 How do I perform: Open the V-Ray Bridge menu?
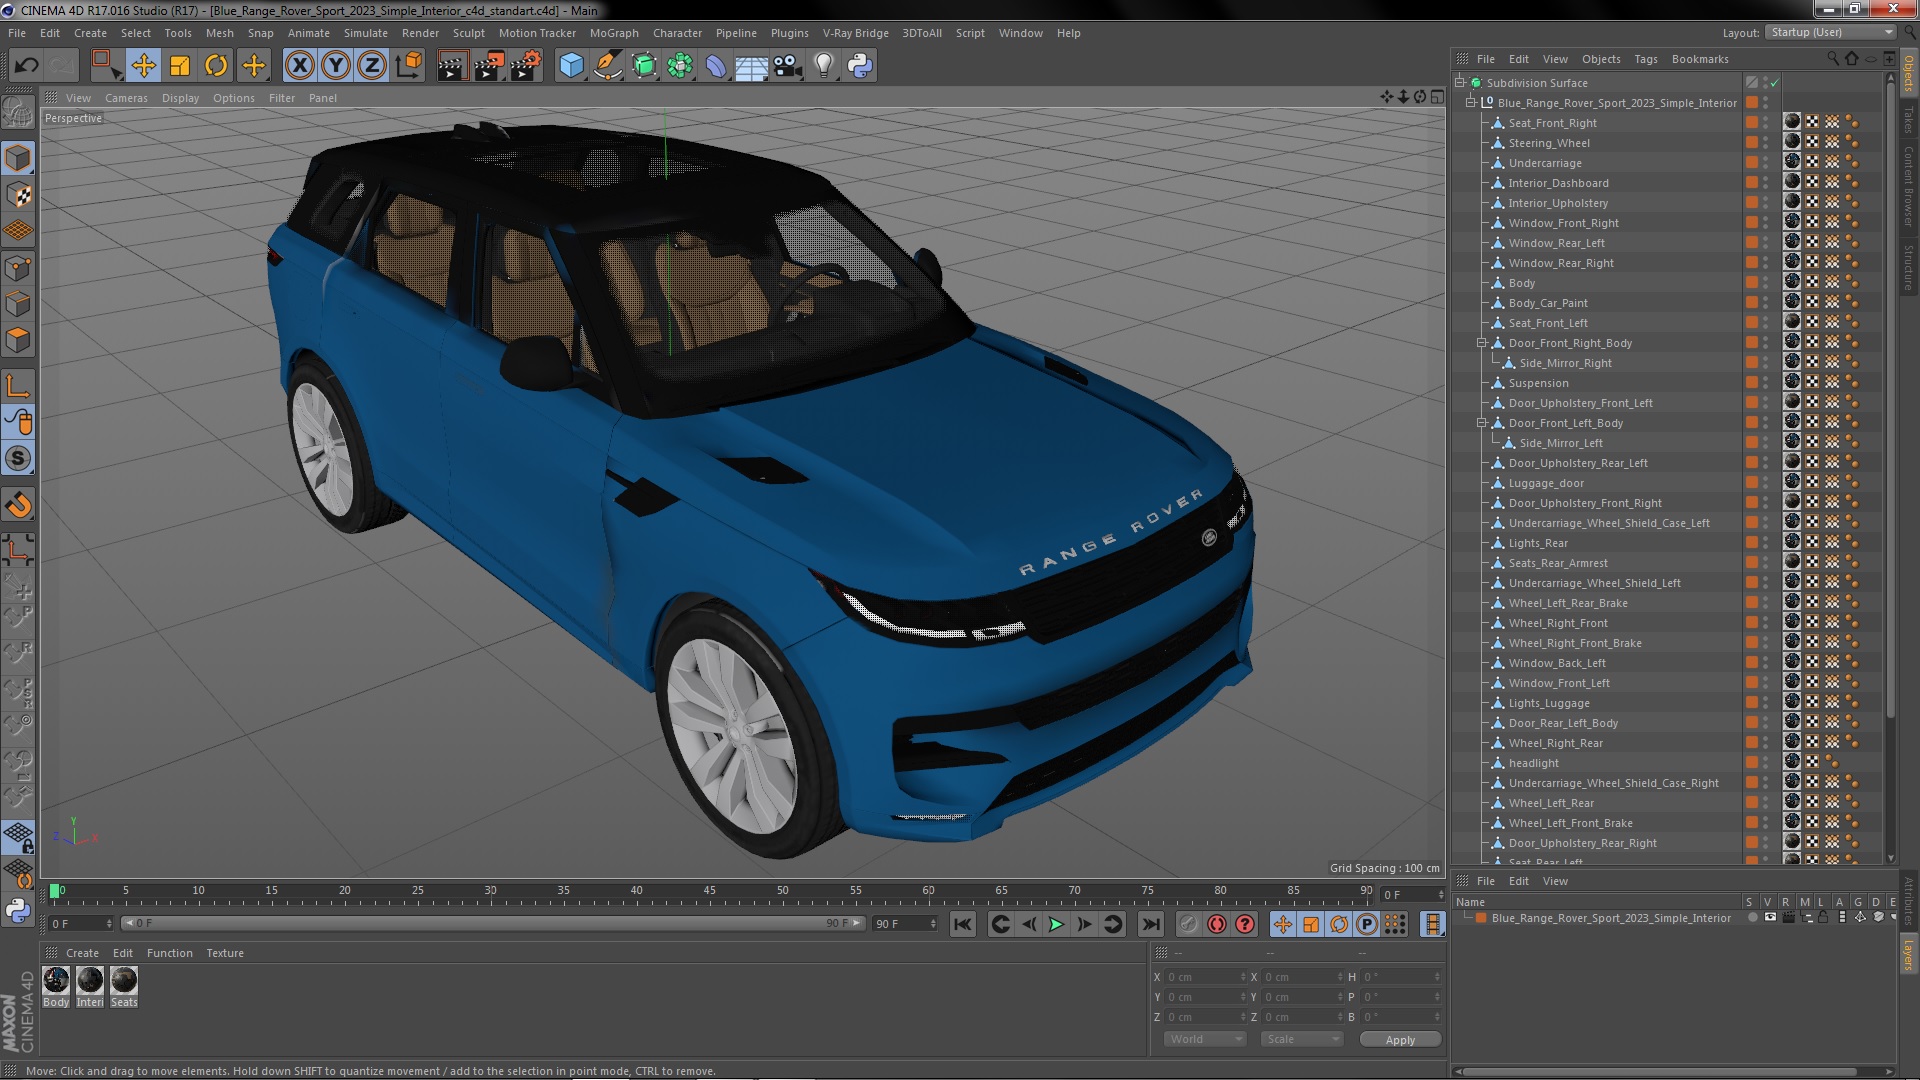[x=855, y=33]
